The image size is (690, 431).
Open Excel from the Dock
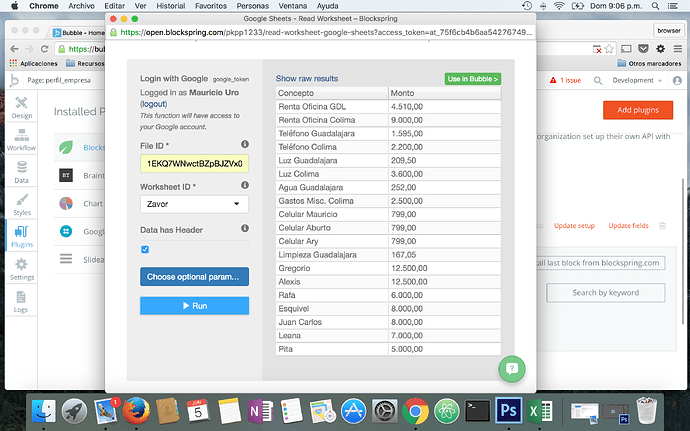(540, 410)
